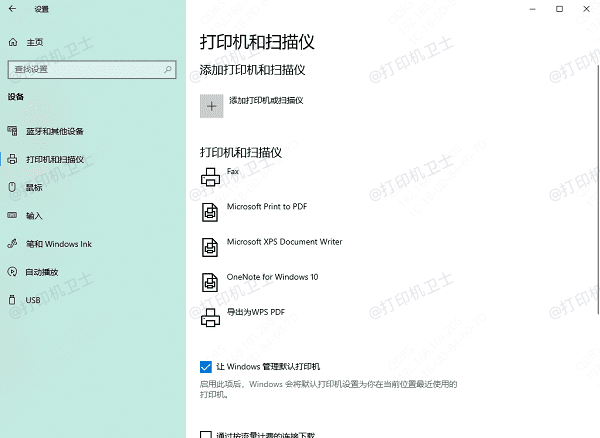
Task: Minimize the settings window
Action: pyautogui.click(x=532, y=9)
